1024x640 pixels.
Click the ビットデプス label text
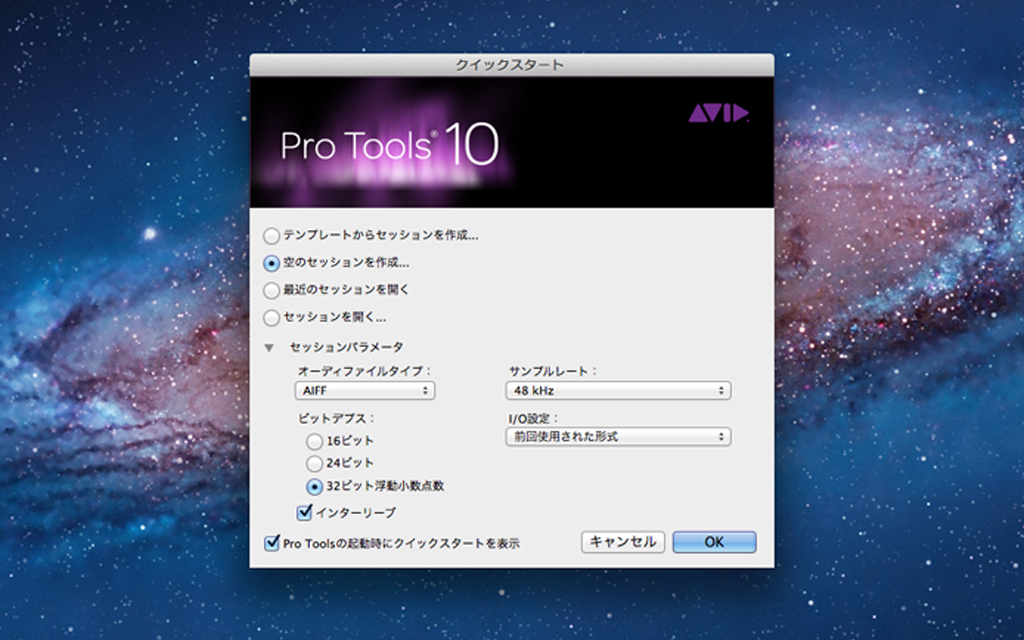pyautogui.click(x=336, y=418)
